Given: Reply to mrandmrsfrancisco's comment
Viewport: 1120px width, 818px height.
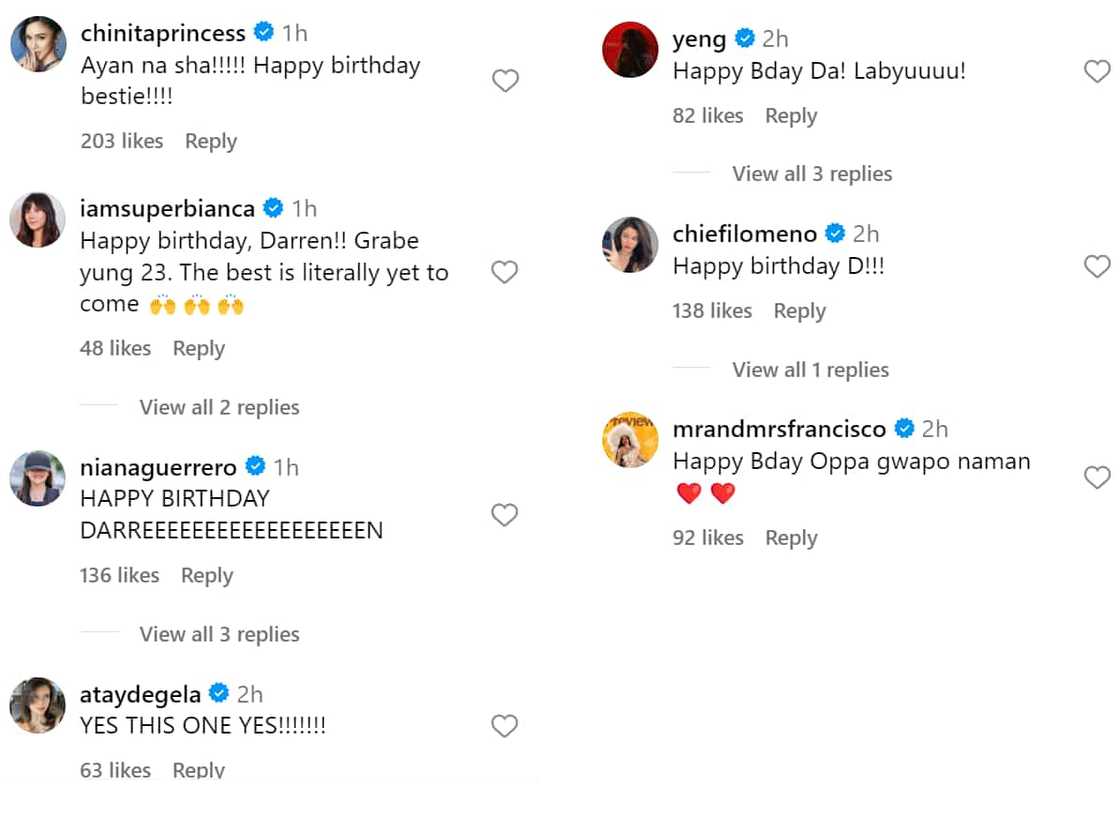Looking at the screenshot, I should (791, 538).
